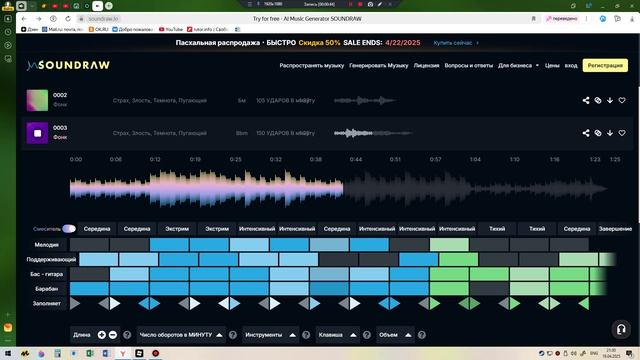Open the YouTube bookmark
This screenshot has width=640, height=360.
coord(171,29)
